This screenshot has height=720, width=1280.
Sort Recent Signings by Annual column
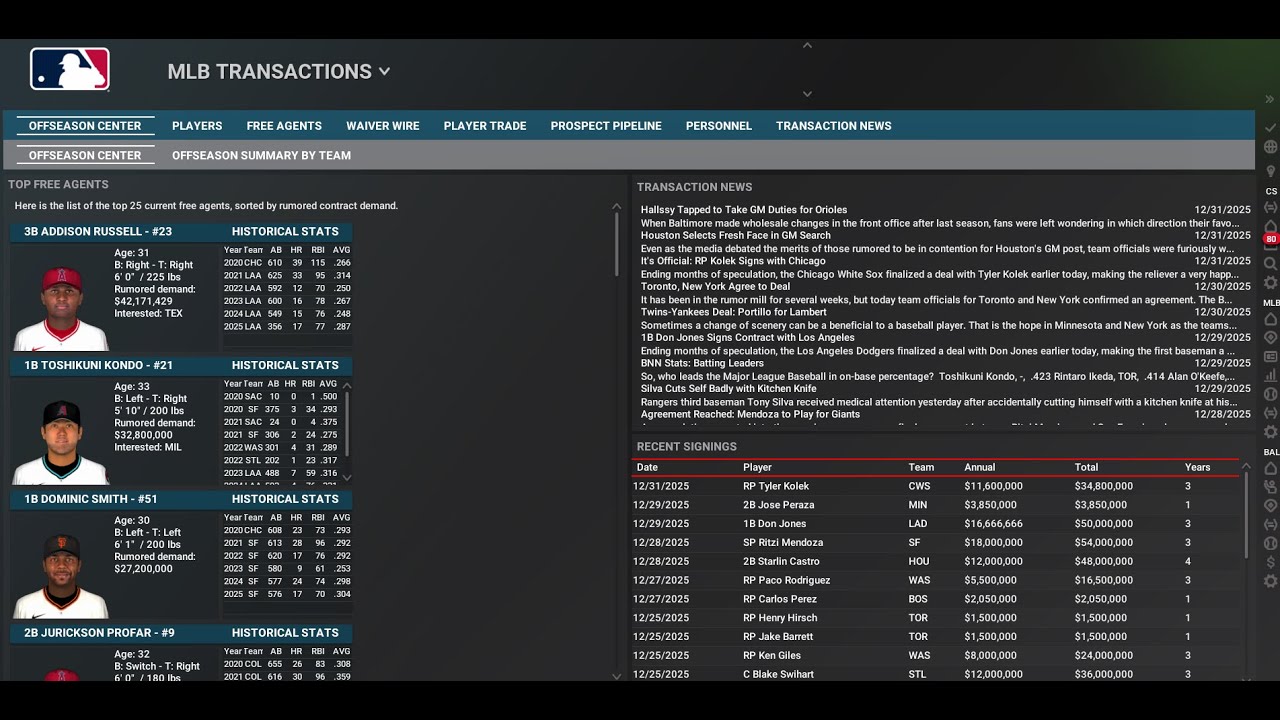pyautogui.click(x=980, y=467)
